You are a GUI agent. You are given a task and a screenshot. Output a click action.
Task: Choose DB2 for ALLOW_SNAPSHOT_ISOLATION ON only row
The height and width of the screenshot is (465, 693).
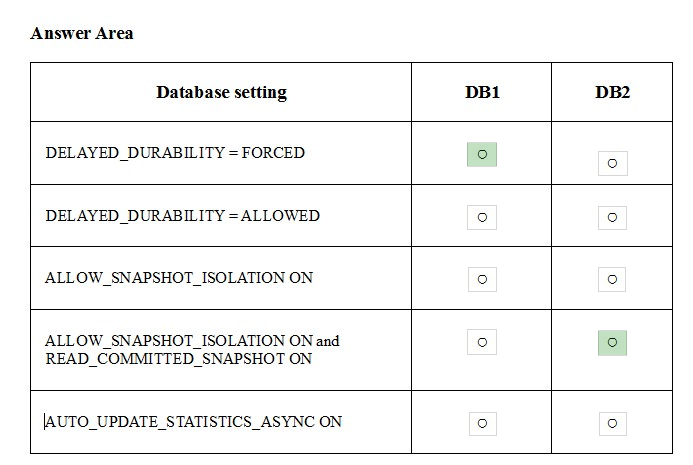point(612,279)
